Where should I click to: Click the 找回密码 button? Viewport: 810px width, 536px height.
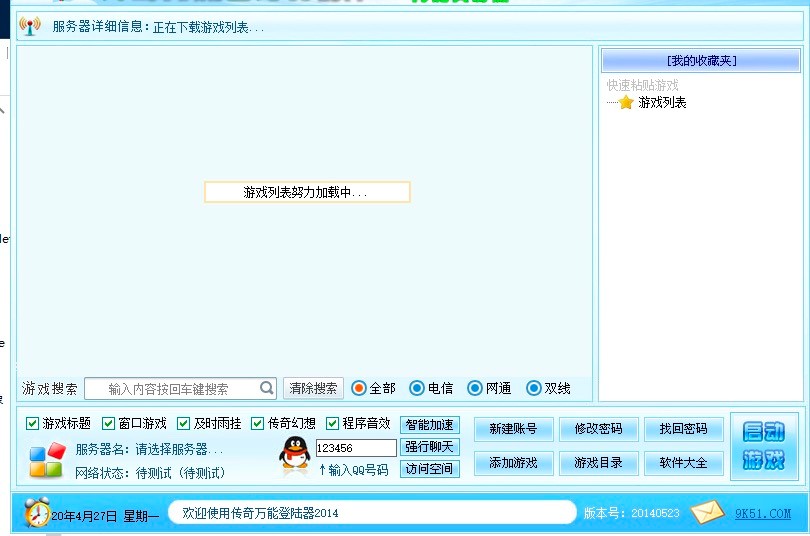point(683,429)
